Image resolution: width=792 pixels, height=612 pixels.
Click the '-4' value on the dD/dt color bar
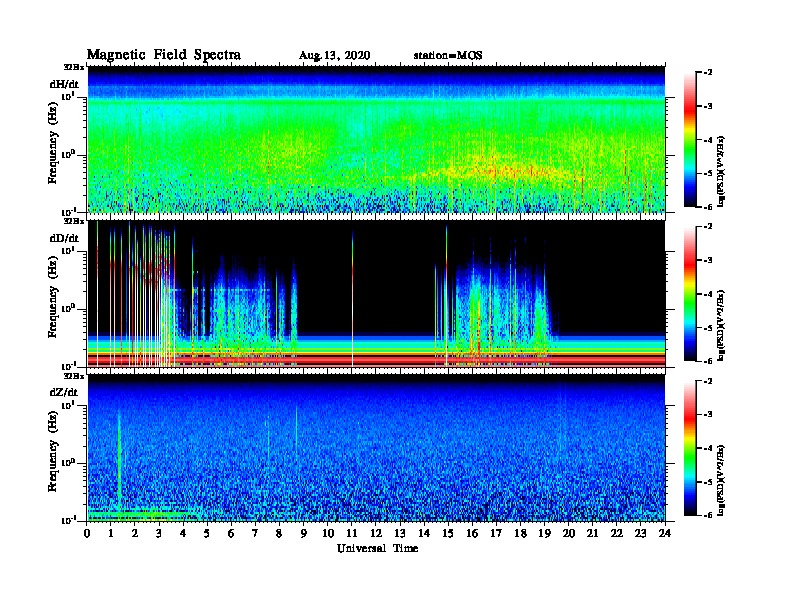tap(708, 294)
